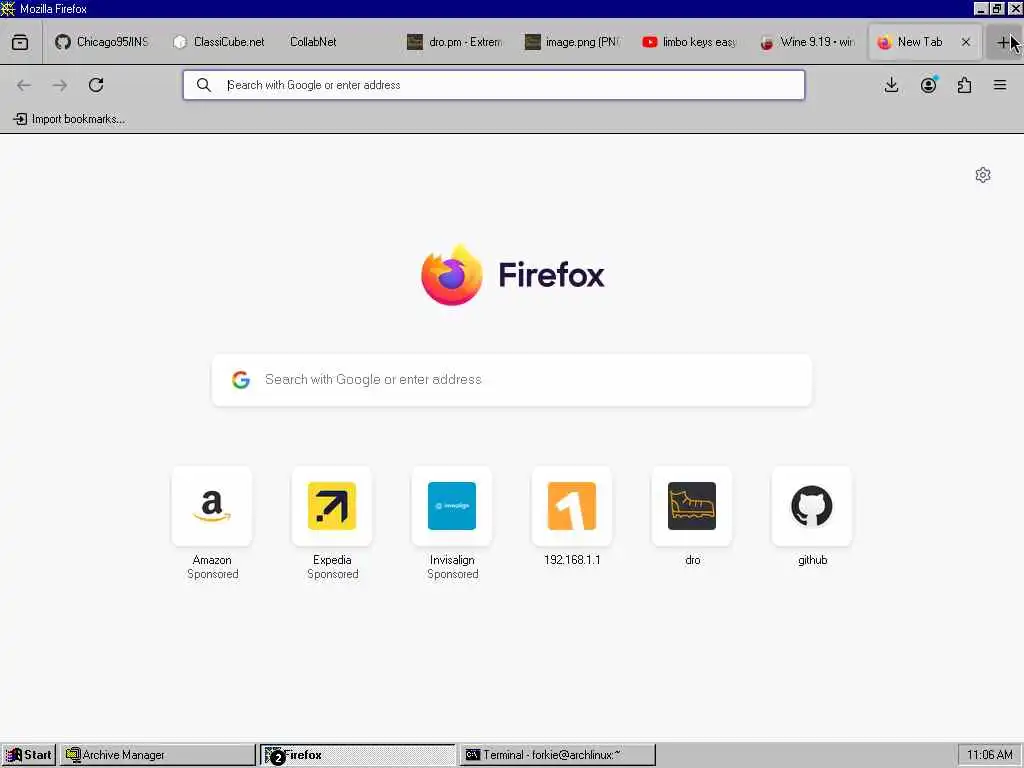Switch to Archive Manager in taskbar

point(157,755)
